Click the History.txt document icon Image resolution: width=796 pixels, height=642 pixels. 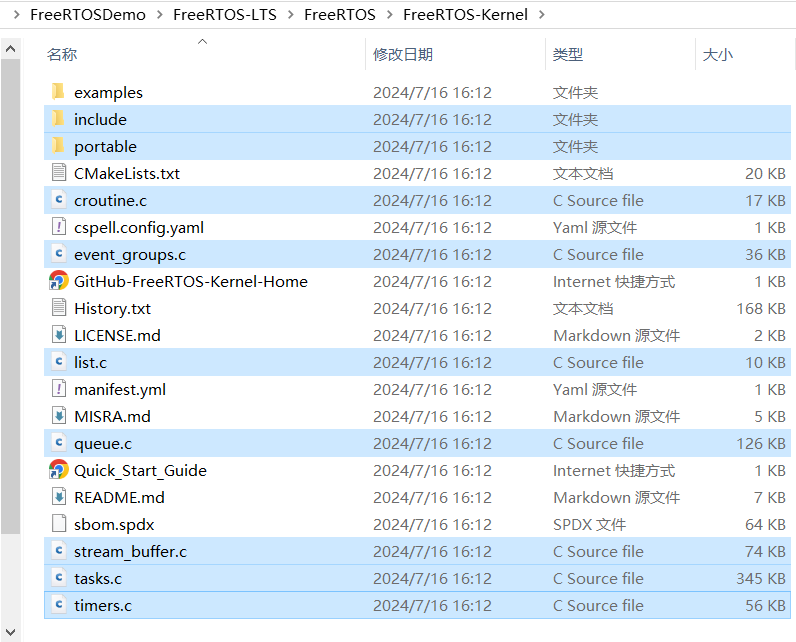pyautogui.click(x=59, y=308)
